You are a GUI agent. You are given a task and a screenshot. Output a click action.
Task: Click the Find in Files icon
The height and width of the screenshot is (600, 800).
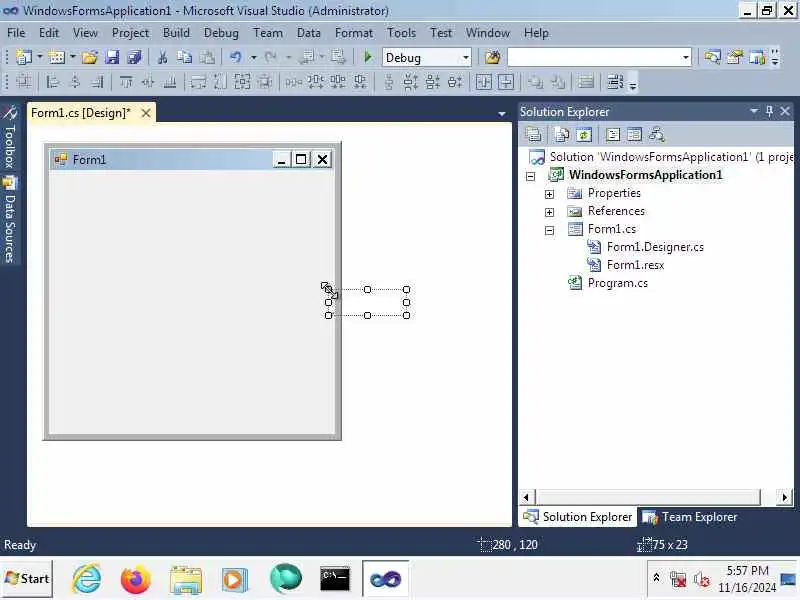tap(492, 57)
